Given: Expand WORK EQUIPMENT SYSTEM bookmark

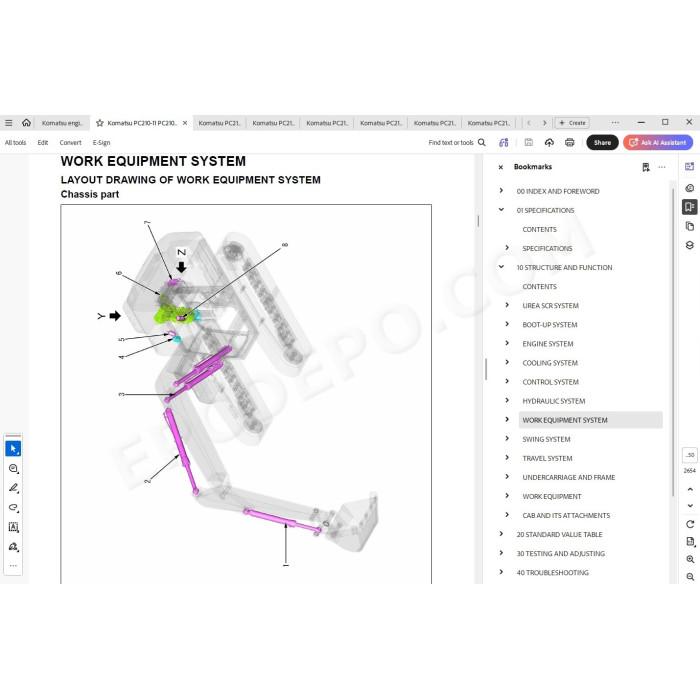Looking at the screenshot, I should (x=507, y=420).
